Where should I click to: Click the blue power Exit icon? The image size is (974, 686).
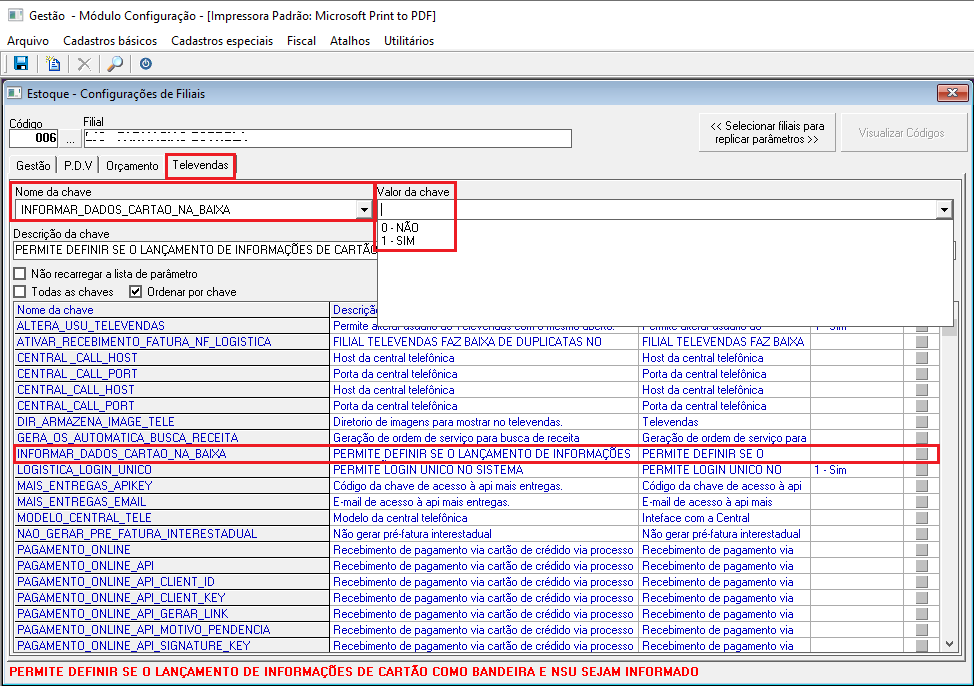(146, 64)
